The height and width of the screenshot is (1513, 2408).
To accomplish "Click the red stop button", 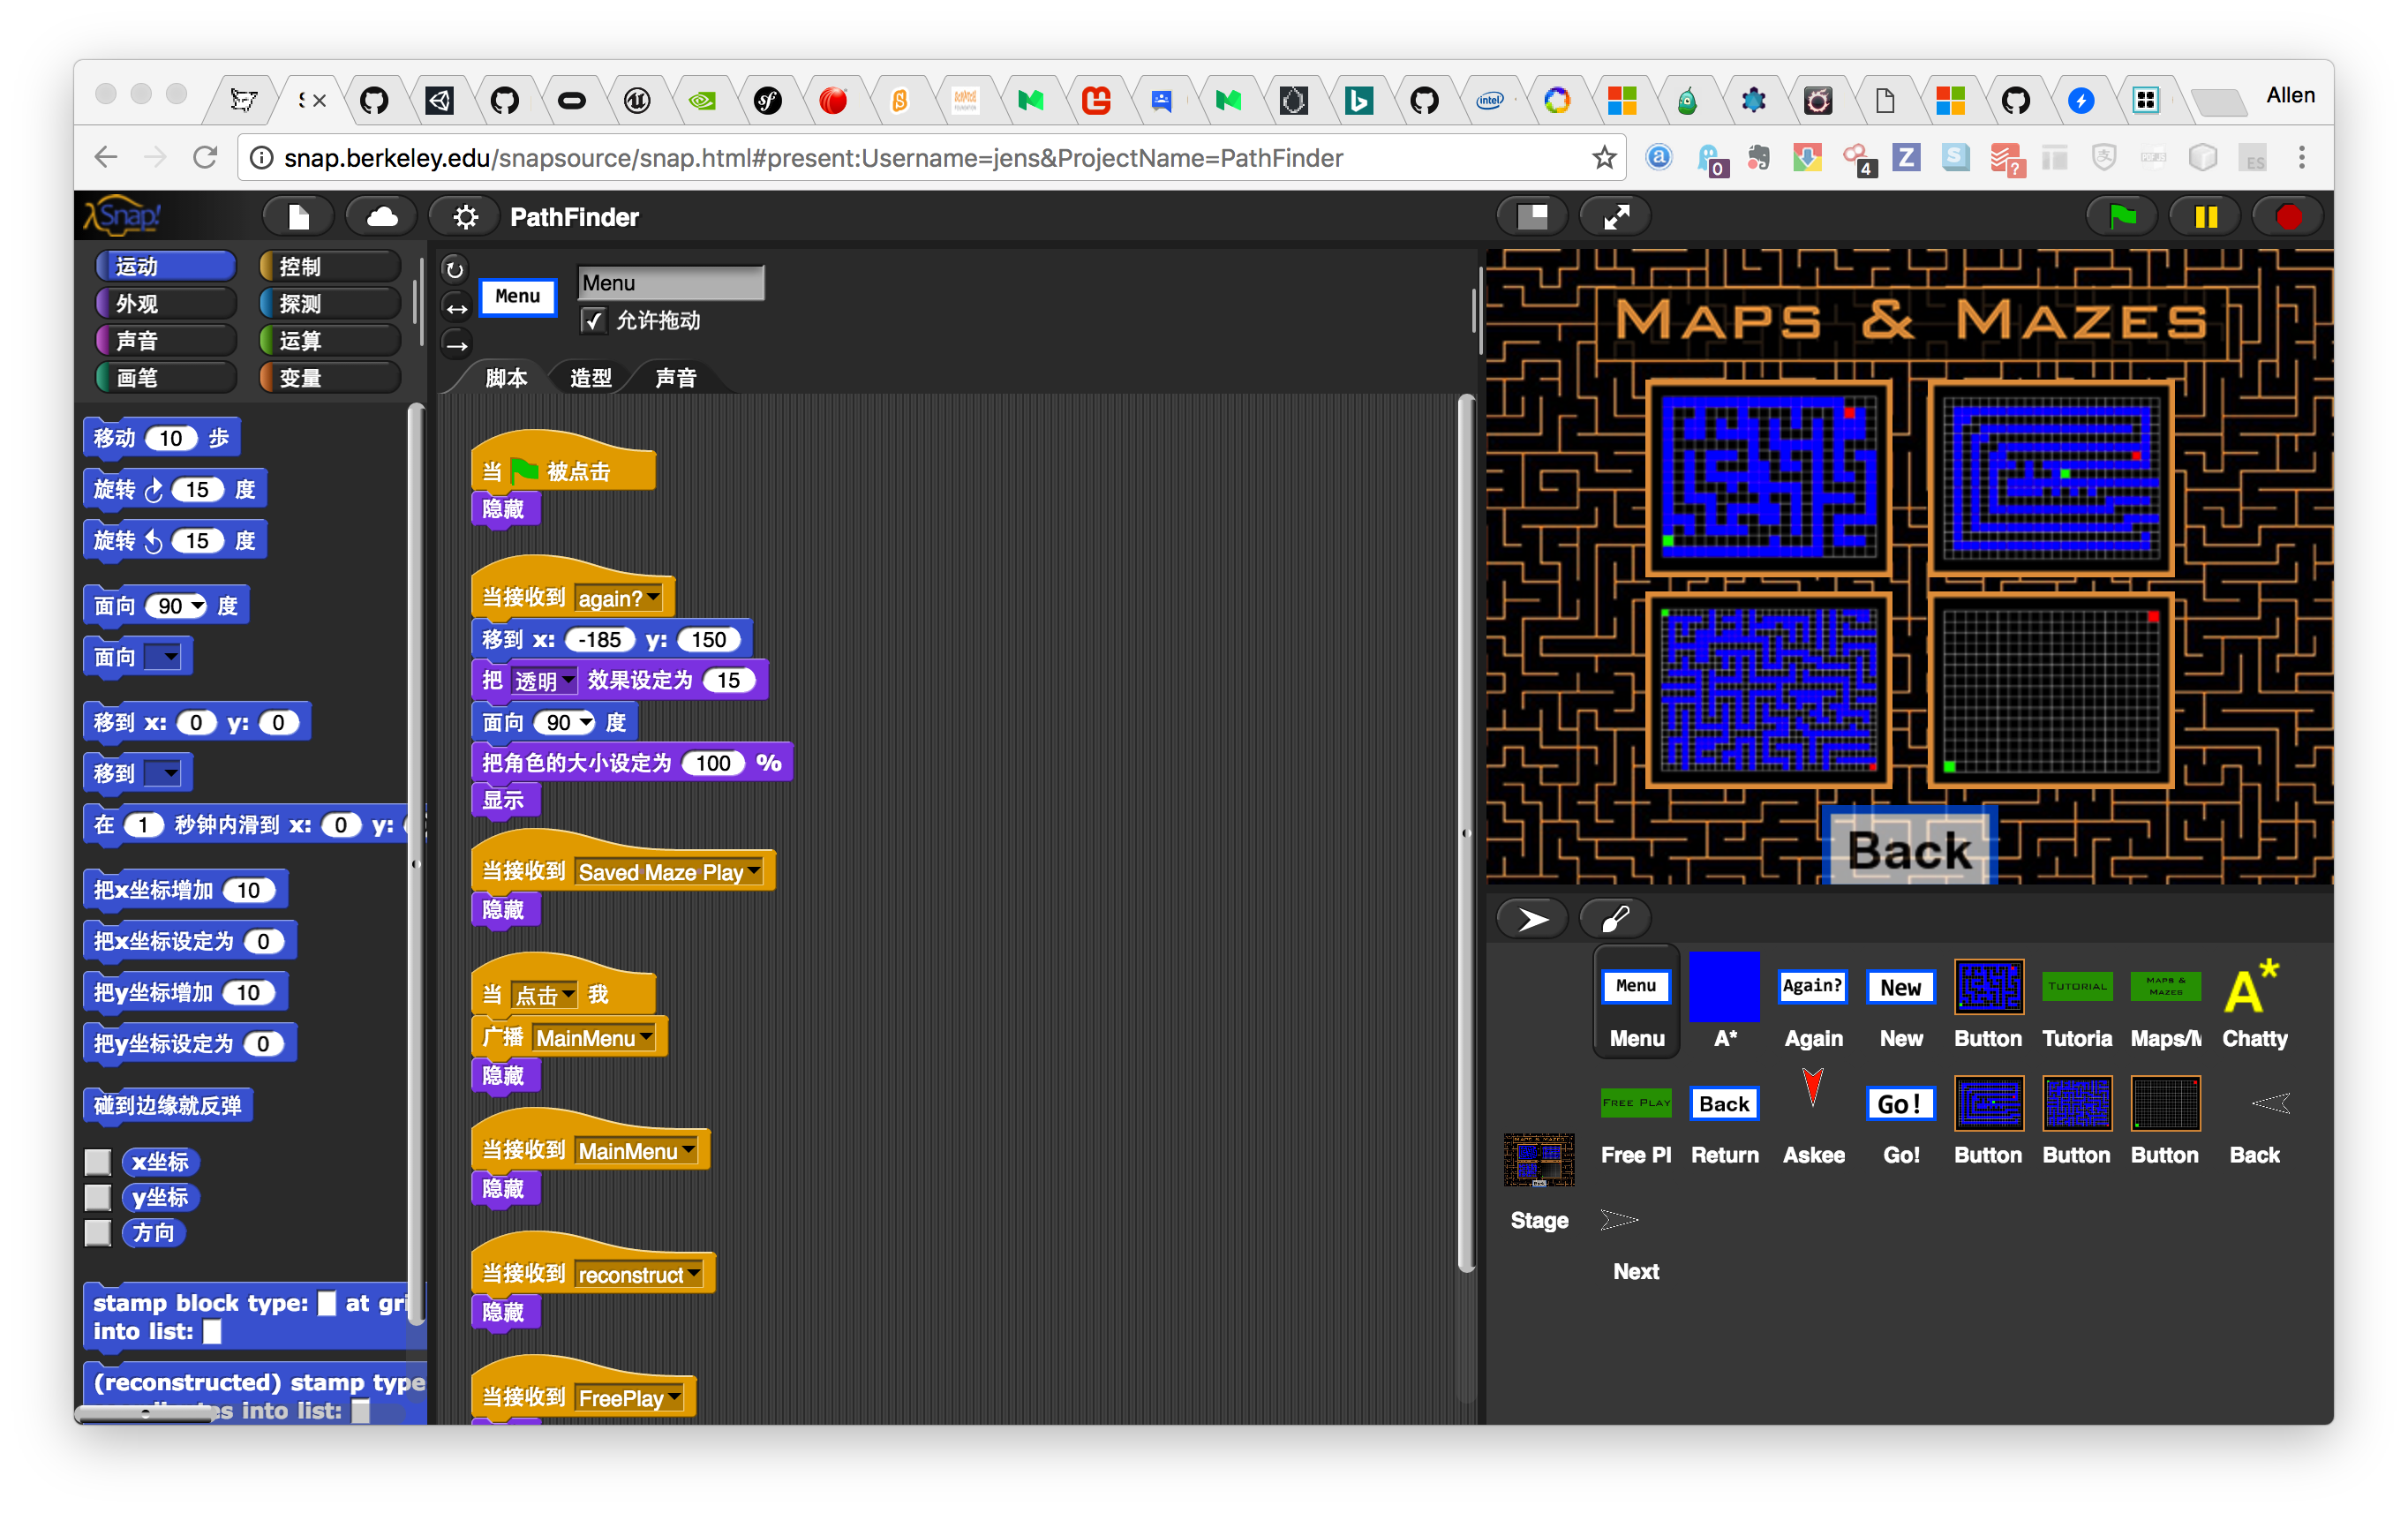I will [2288, 216].
